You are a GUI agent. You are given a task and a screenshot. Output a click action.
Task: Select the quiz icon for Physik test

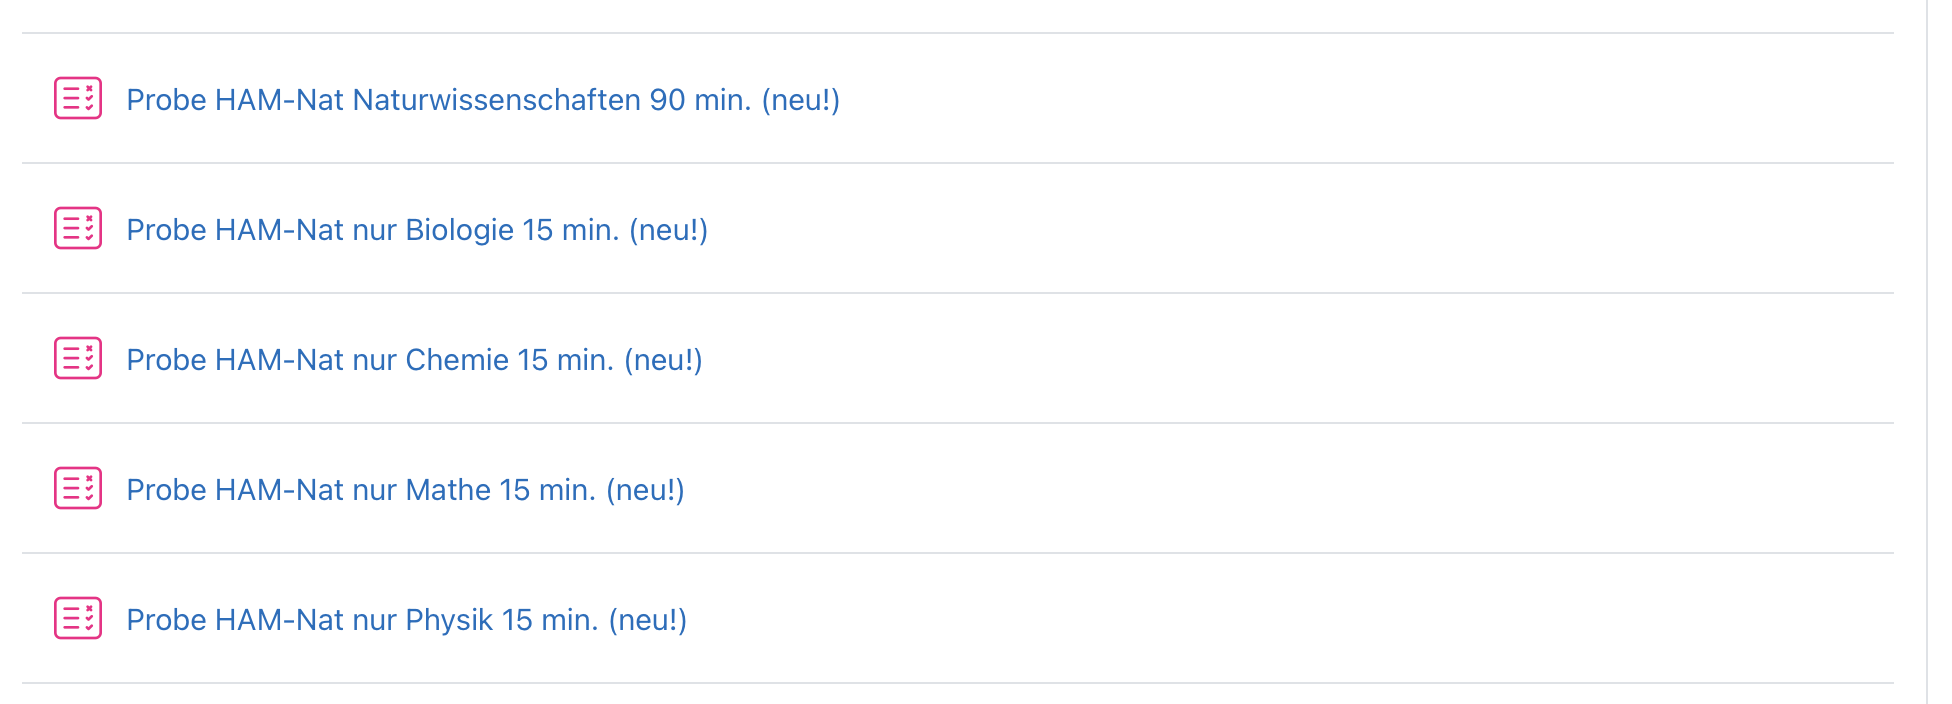78,618
